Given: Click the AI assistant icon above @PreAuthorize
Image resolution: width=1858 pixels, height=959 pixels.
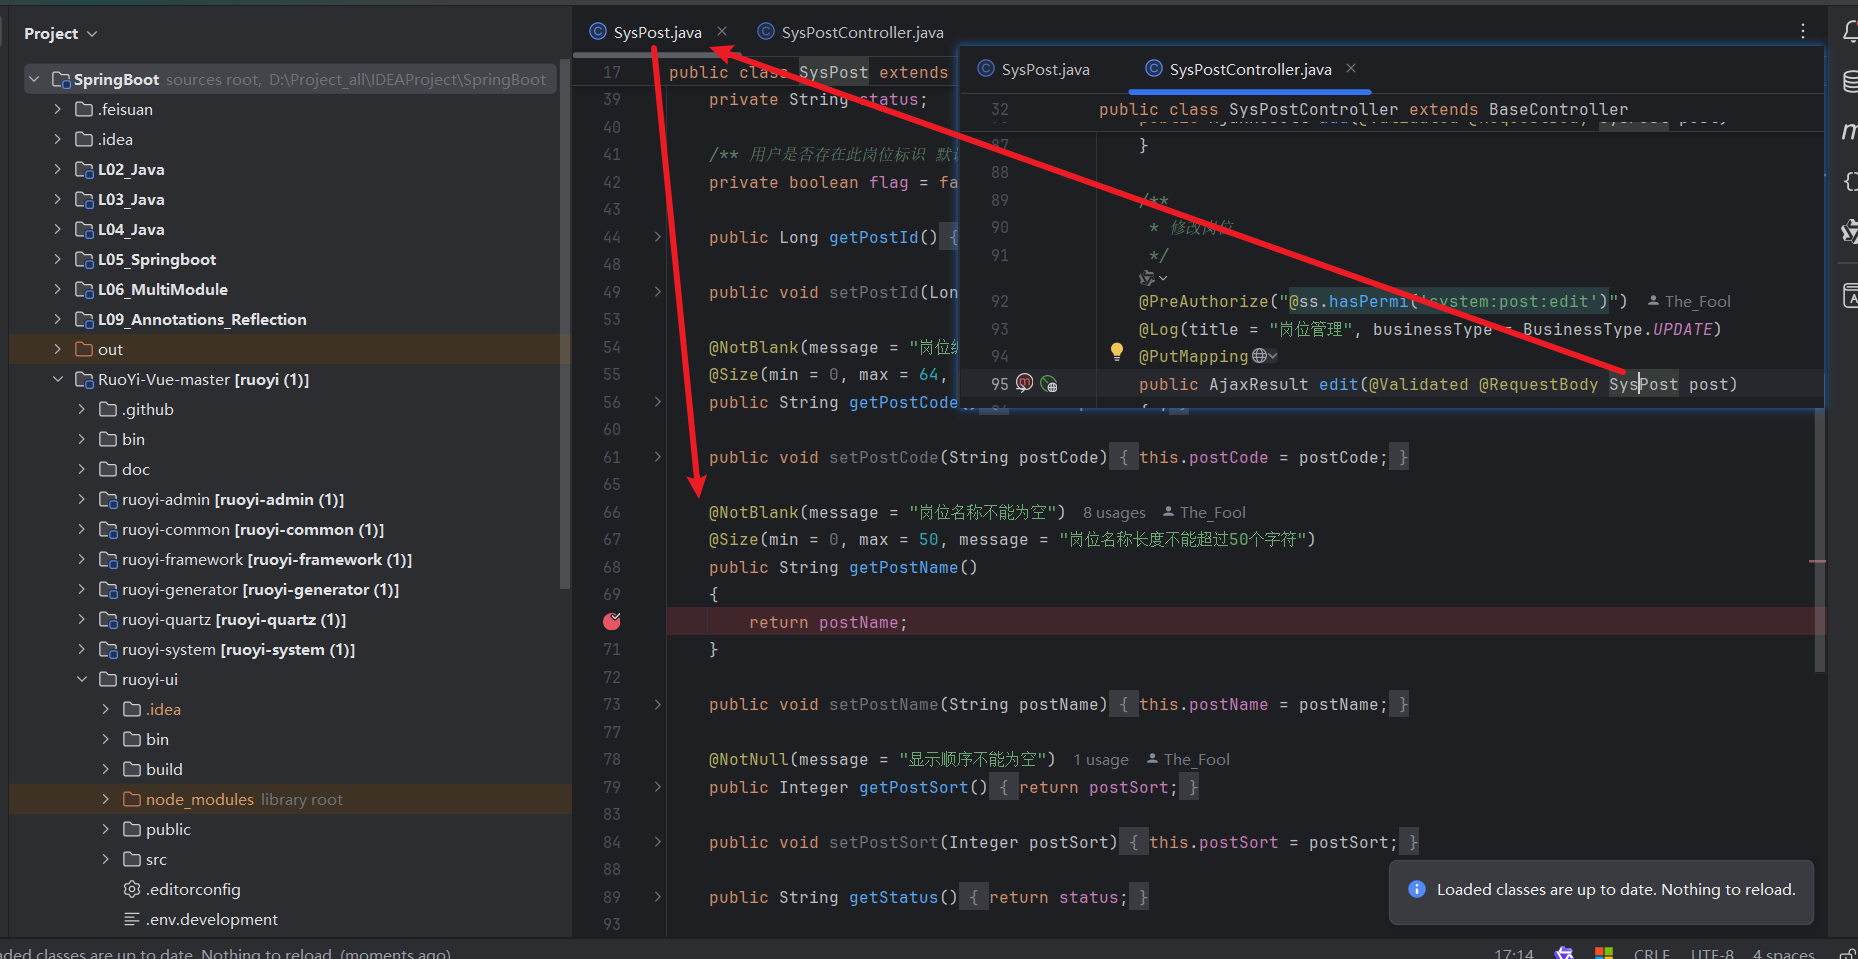Looking at the screenshot, I should [1147, 277].
